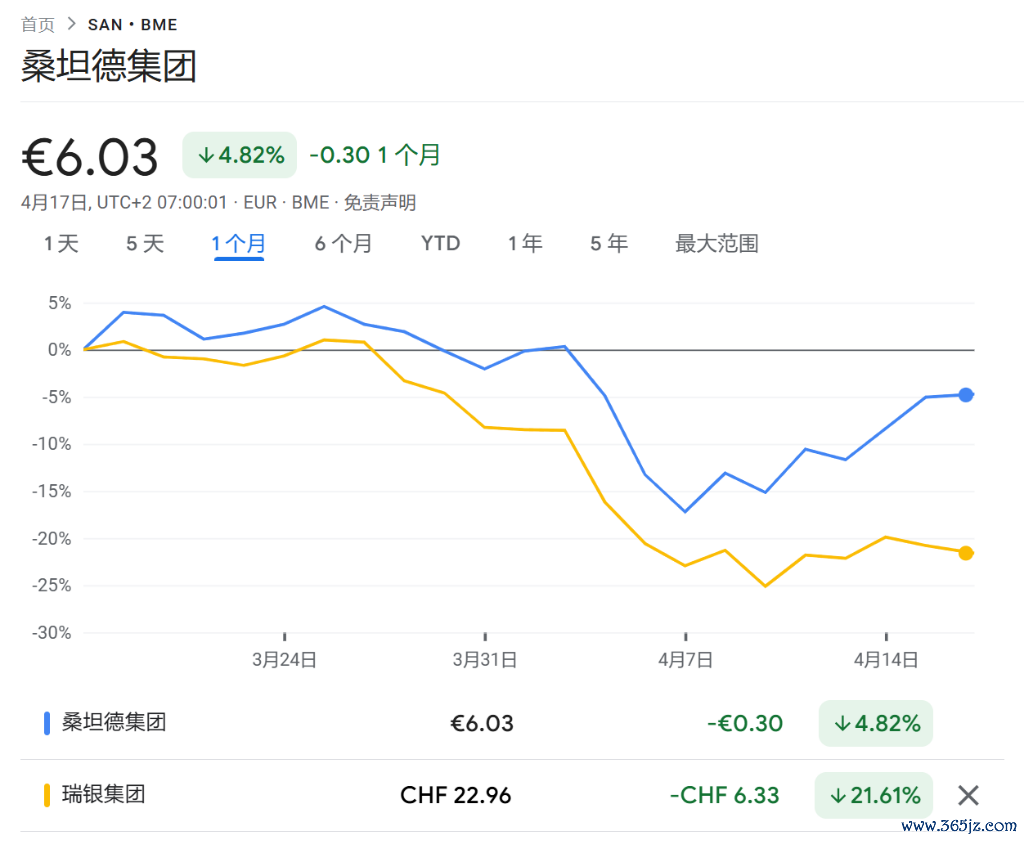
Task: Click the 4月7日 date marker on the axis
Action: click(x=685, y=659)
